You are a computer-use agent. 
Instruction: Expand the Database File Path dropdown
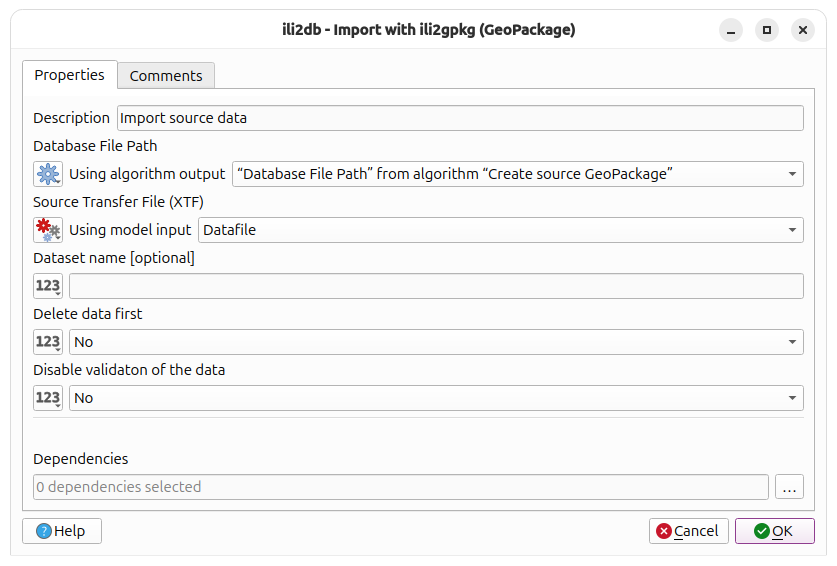(x=518, y=174)
